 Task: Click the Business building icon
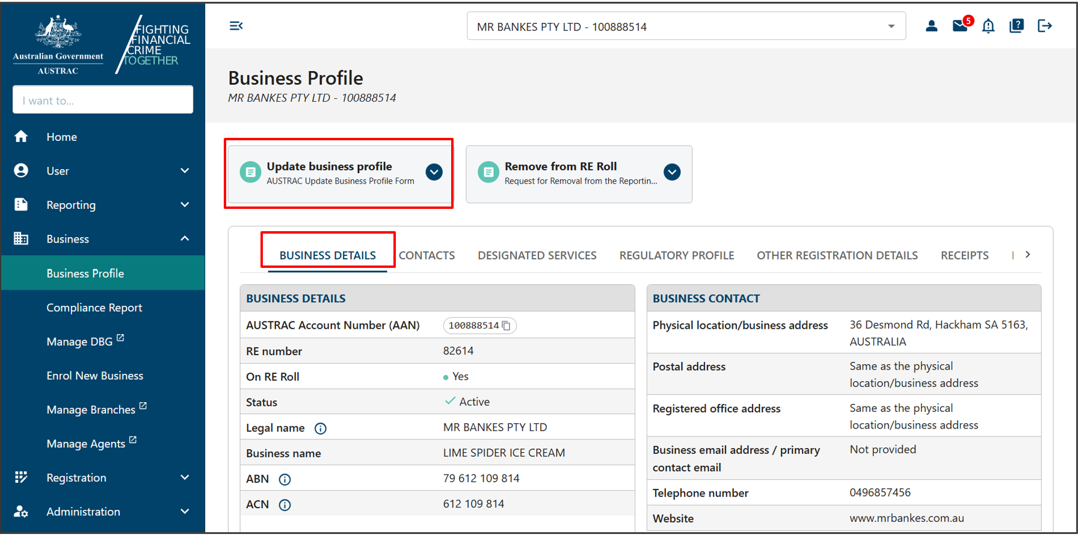point(21,239)
